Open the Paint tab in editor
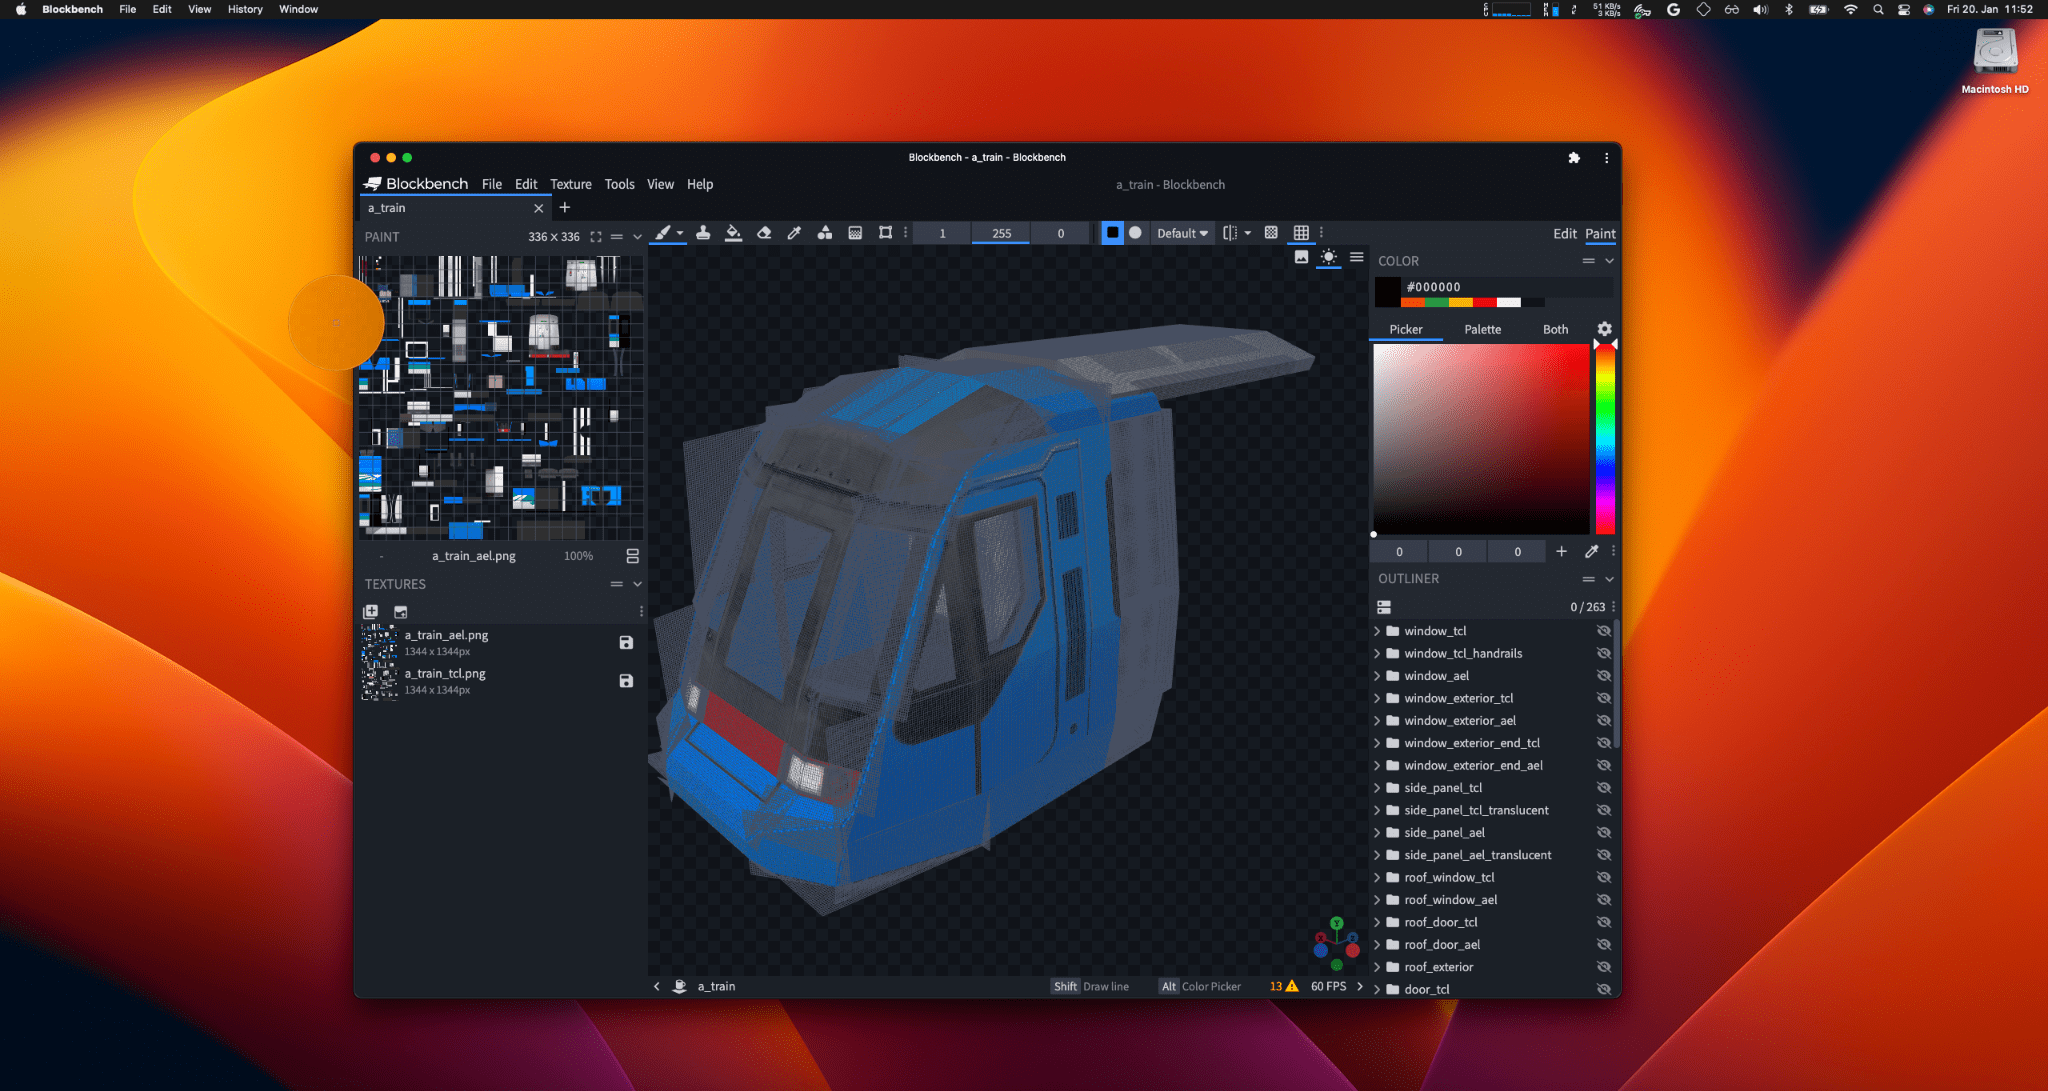2048x1091 pixels. pyautogui.click(x=1601, y=233)
